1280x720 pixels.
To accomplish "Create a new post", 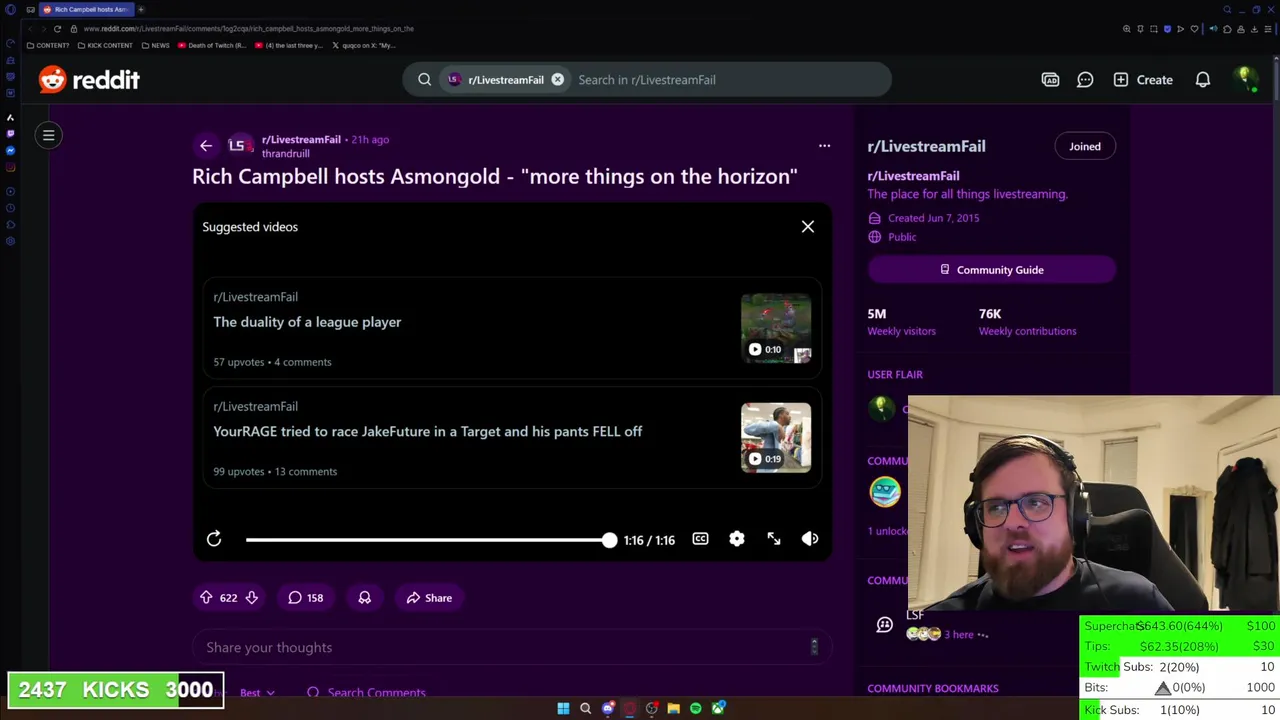I will (x=1143, y=79).
